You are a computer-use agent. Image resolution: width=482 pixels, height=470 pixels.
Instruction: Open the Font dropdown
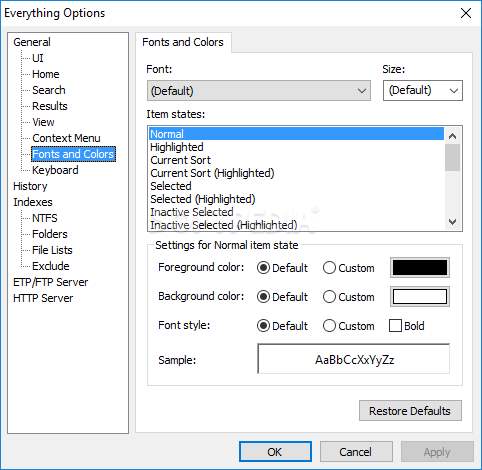click(x=259, y=91)
